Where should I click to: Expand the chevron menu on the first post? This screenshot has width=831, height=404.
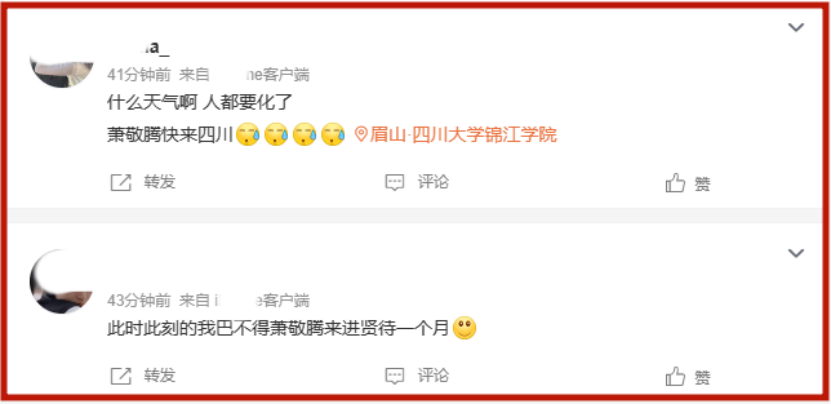(796, 28)
